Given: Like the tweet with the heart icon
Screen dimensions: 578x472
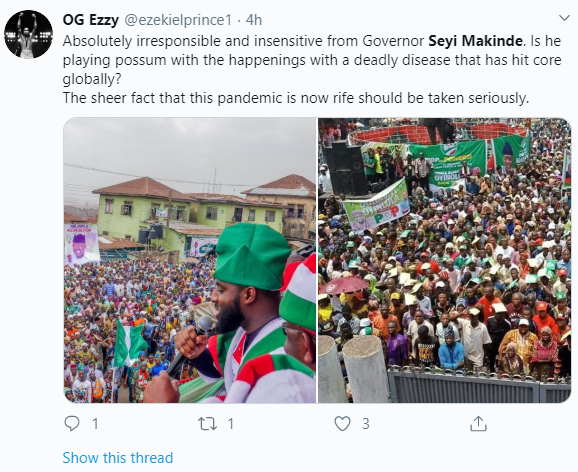Looking at the screenshot, I should [x=342, y=424].
